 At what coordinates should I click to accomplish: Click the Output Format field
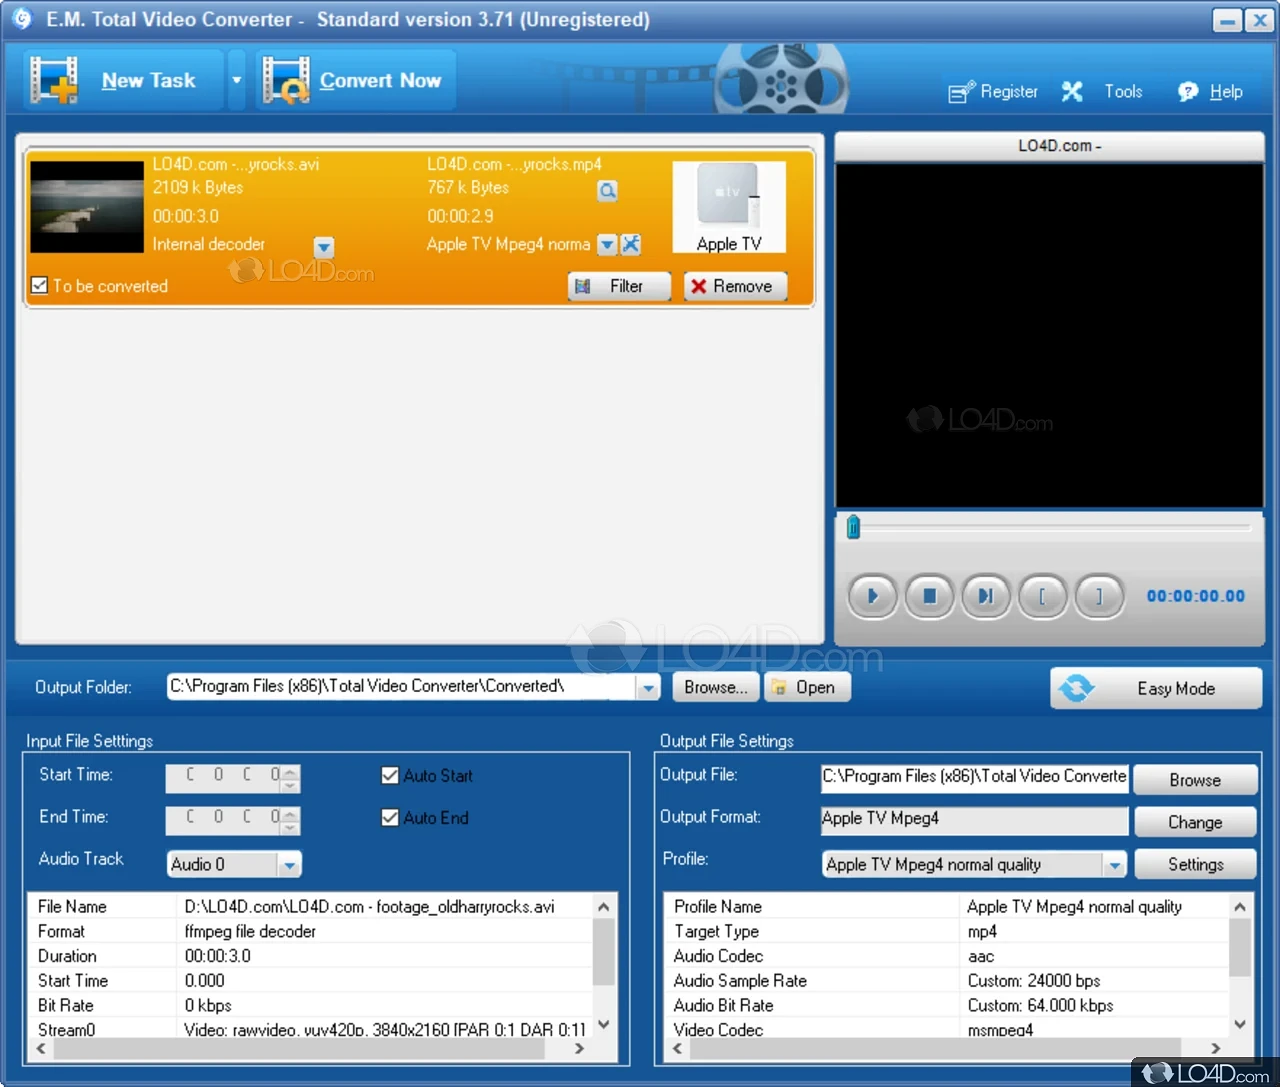click(974, 819)
